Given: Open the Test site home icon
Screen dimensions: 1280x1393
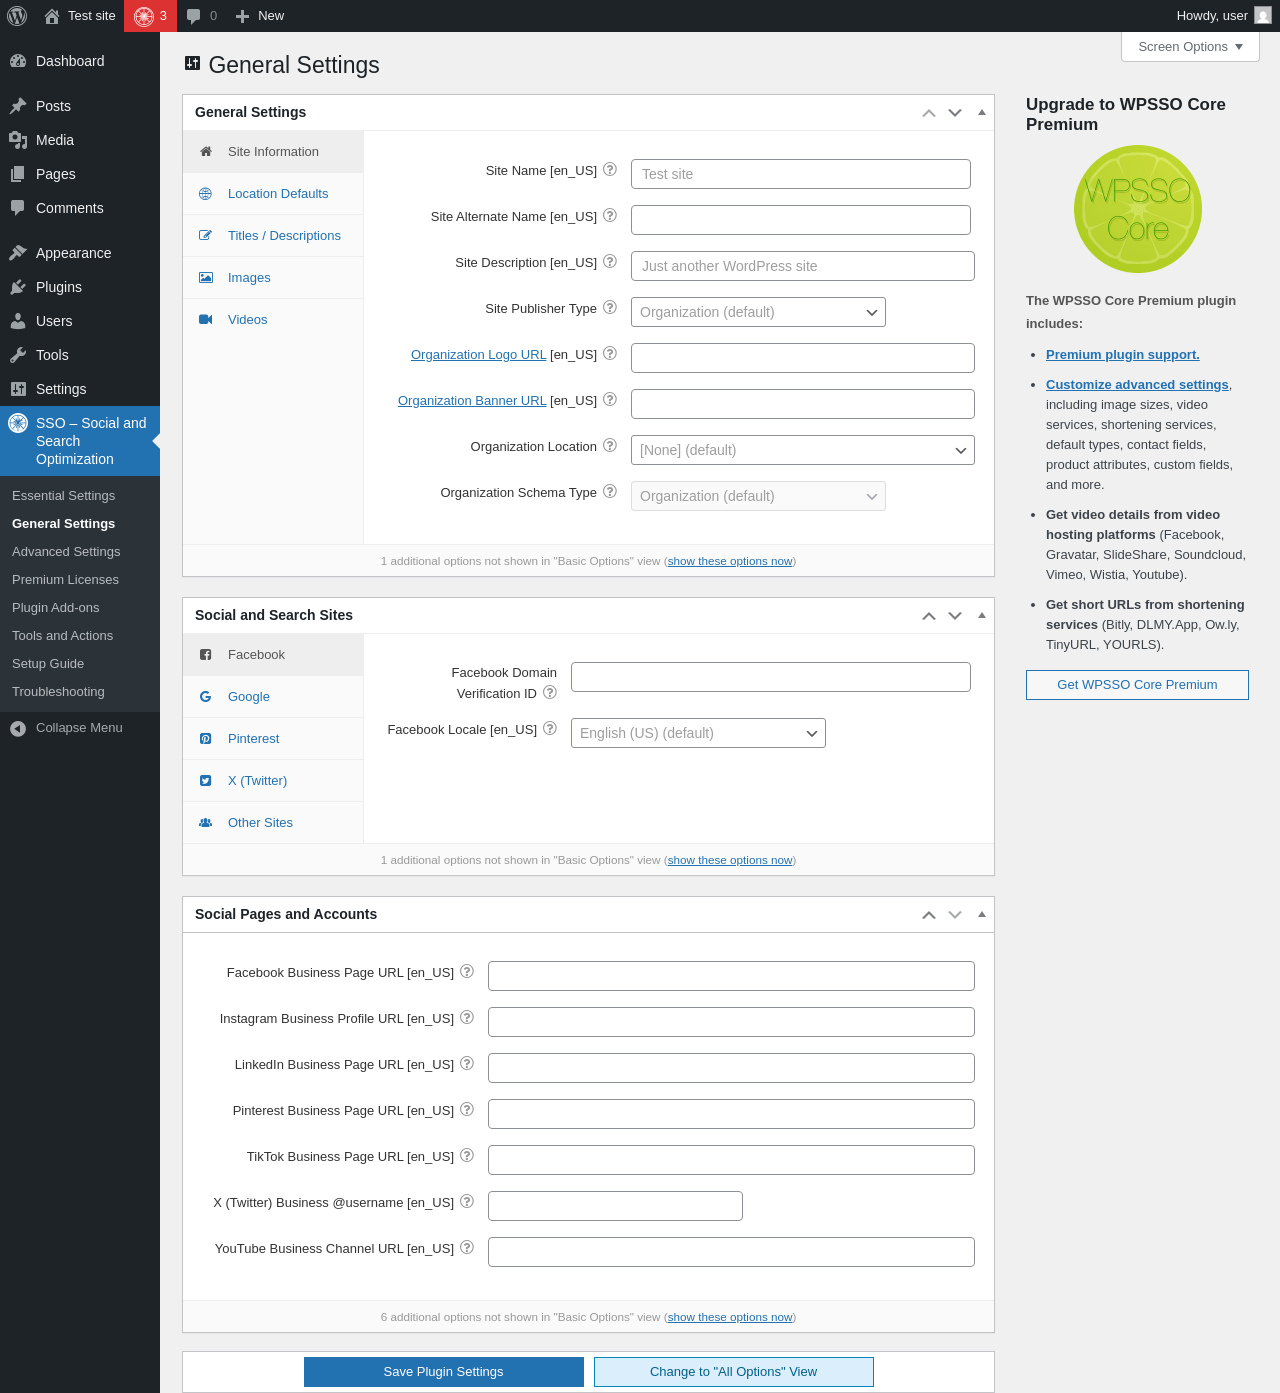Looking at the screenshot, I should coord(52,16).
